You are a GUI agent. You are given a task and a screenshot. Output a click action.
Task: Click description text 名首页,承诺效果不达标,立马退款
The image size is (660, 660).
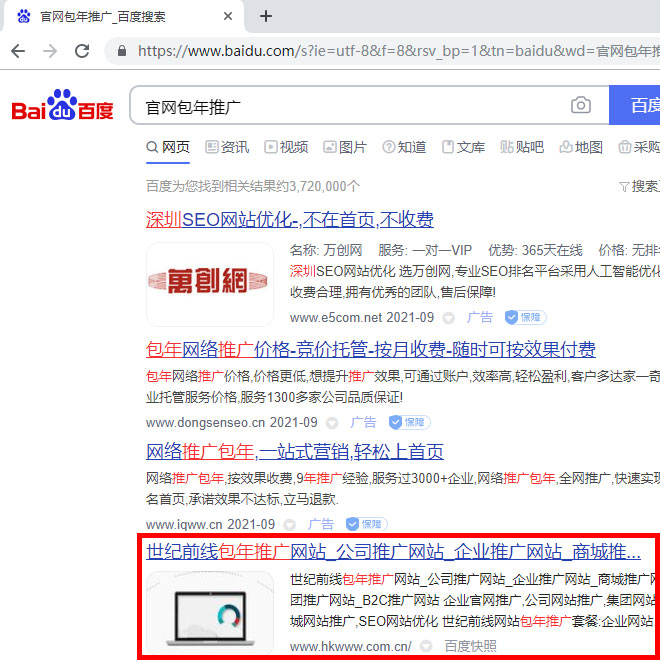(242, 499)
